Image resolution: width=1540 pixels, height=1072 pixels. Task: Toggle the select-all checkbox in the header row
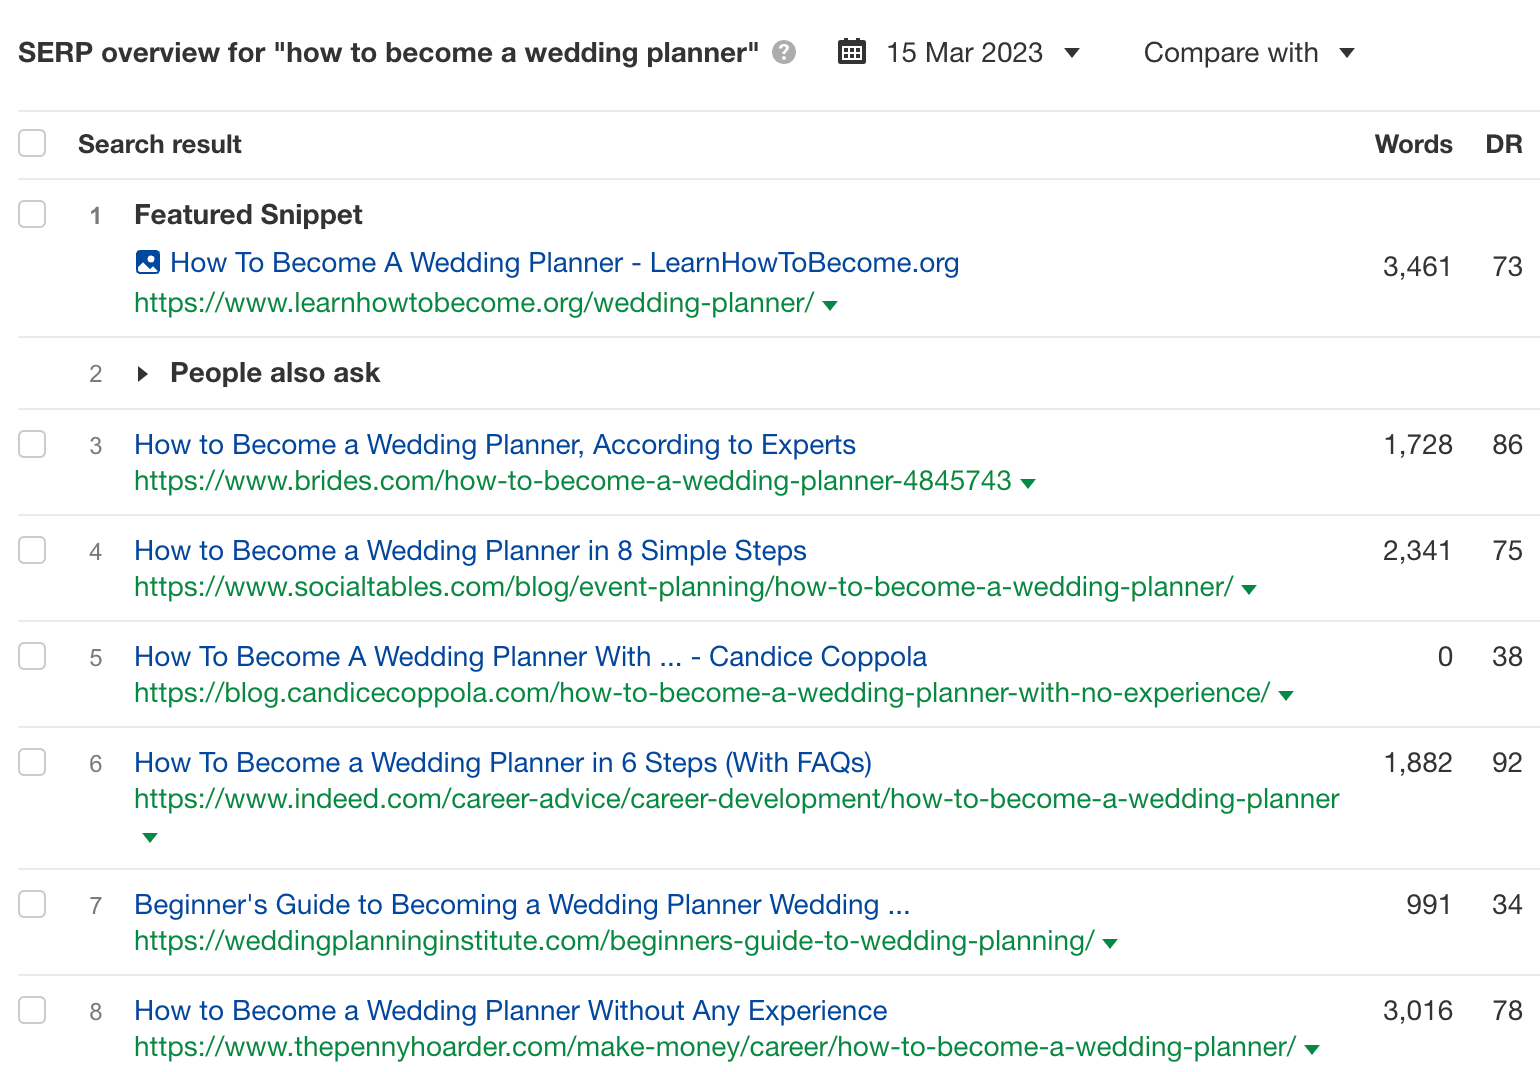coord(31,143)
